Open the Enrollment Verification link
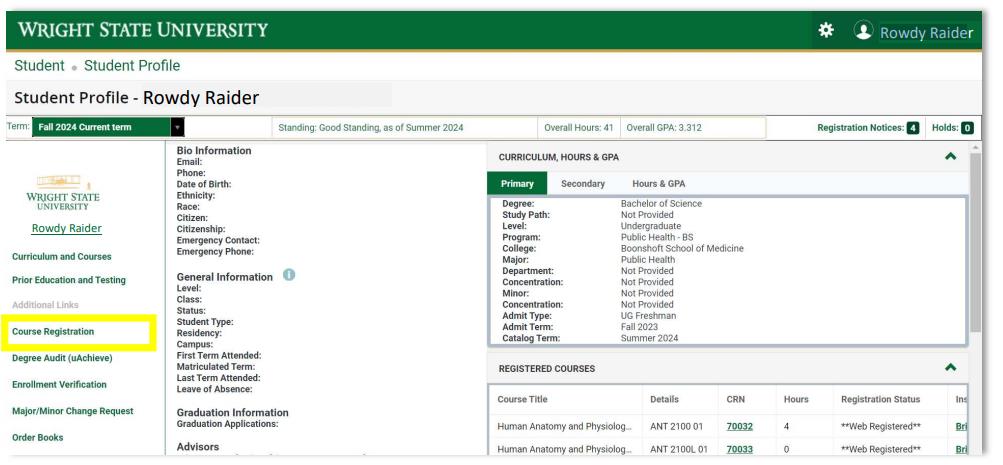This screenshot has width=1003, height=465. (59, 384)
